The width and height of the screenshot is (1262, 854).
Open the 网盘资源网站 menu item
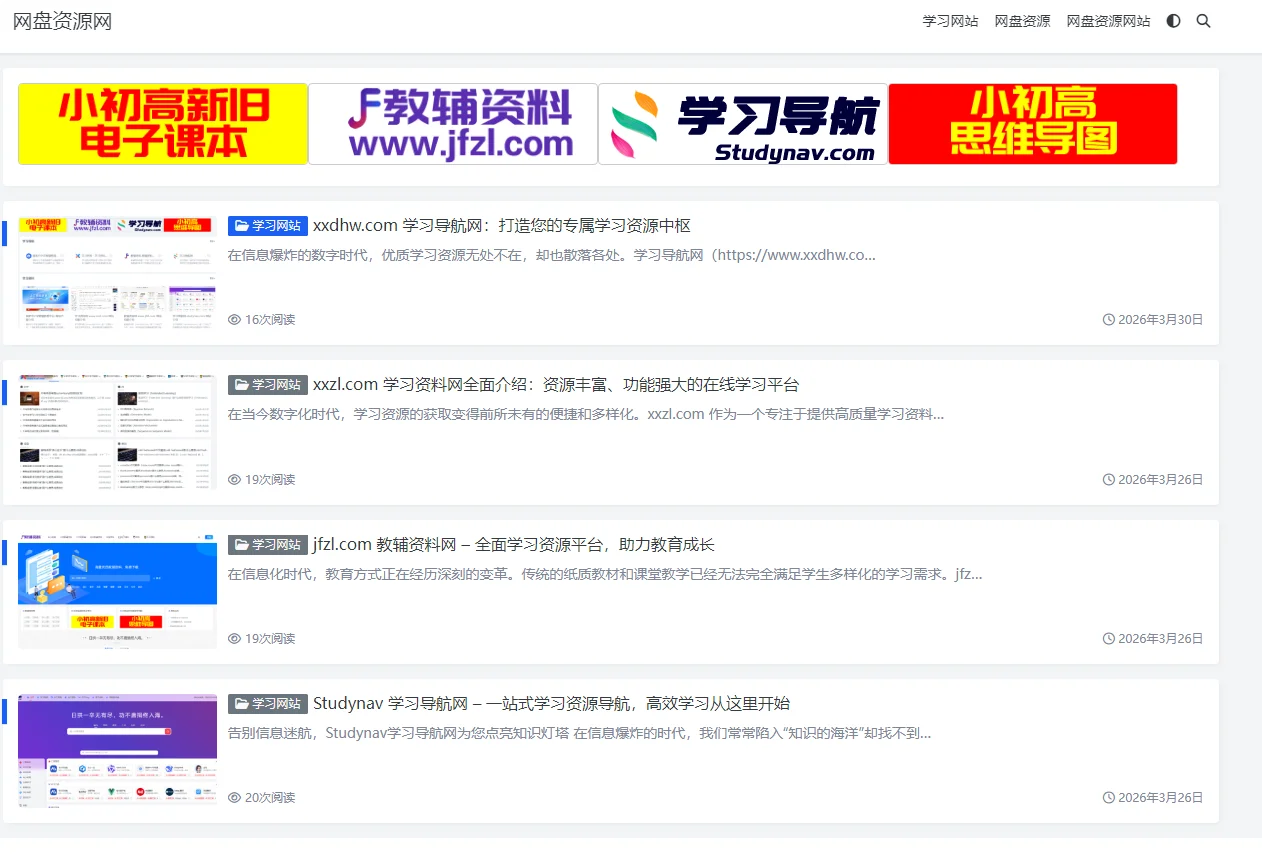point(1108,20)
